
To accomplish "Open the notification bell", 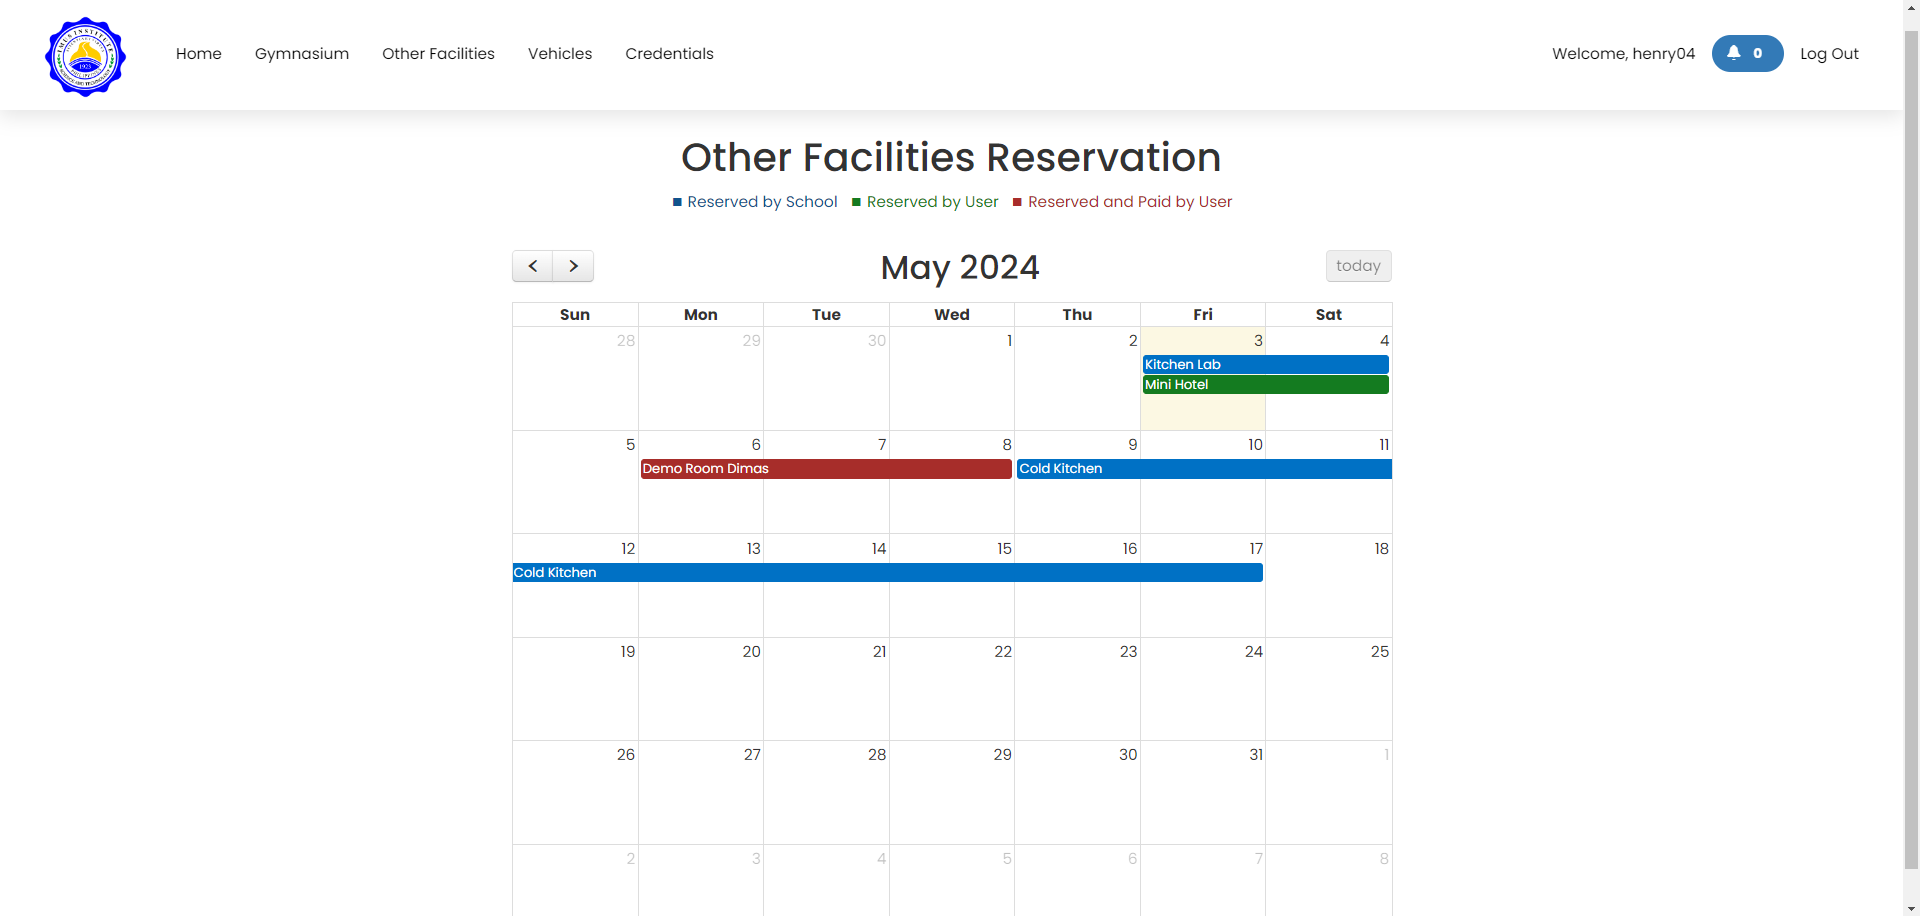I will click(1746, 53).
